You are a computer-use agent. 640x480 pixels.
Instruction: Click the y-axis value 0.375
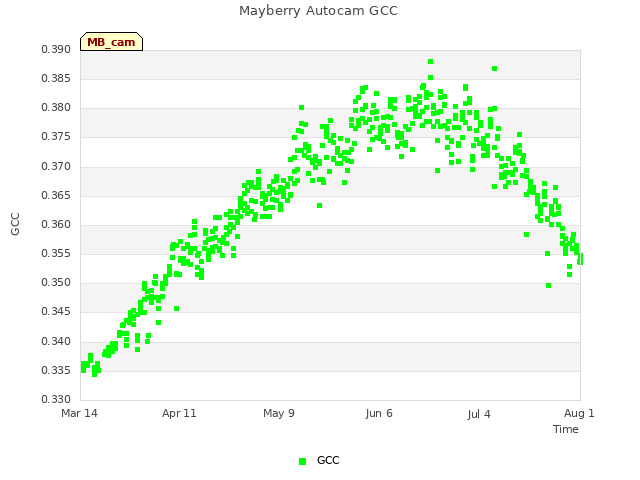(x=56, y=137)
